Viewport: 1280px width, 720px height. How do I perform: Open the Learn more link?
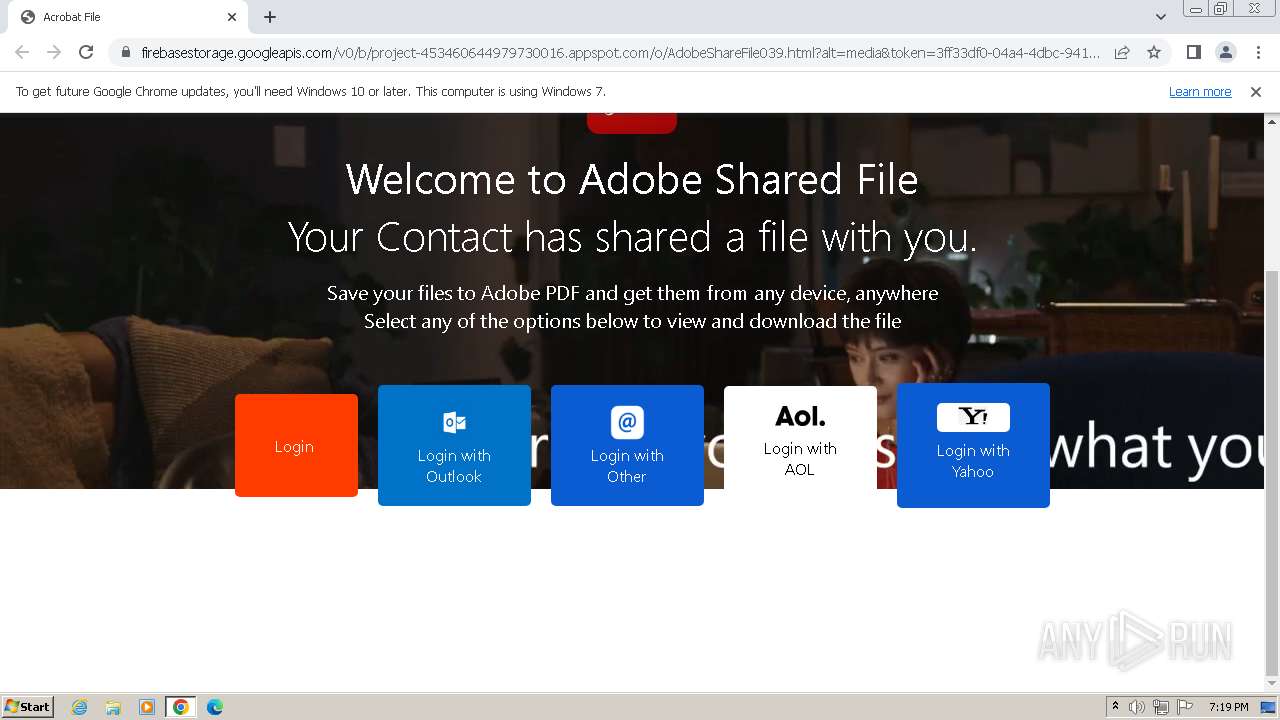click(1200, 91)
